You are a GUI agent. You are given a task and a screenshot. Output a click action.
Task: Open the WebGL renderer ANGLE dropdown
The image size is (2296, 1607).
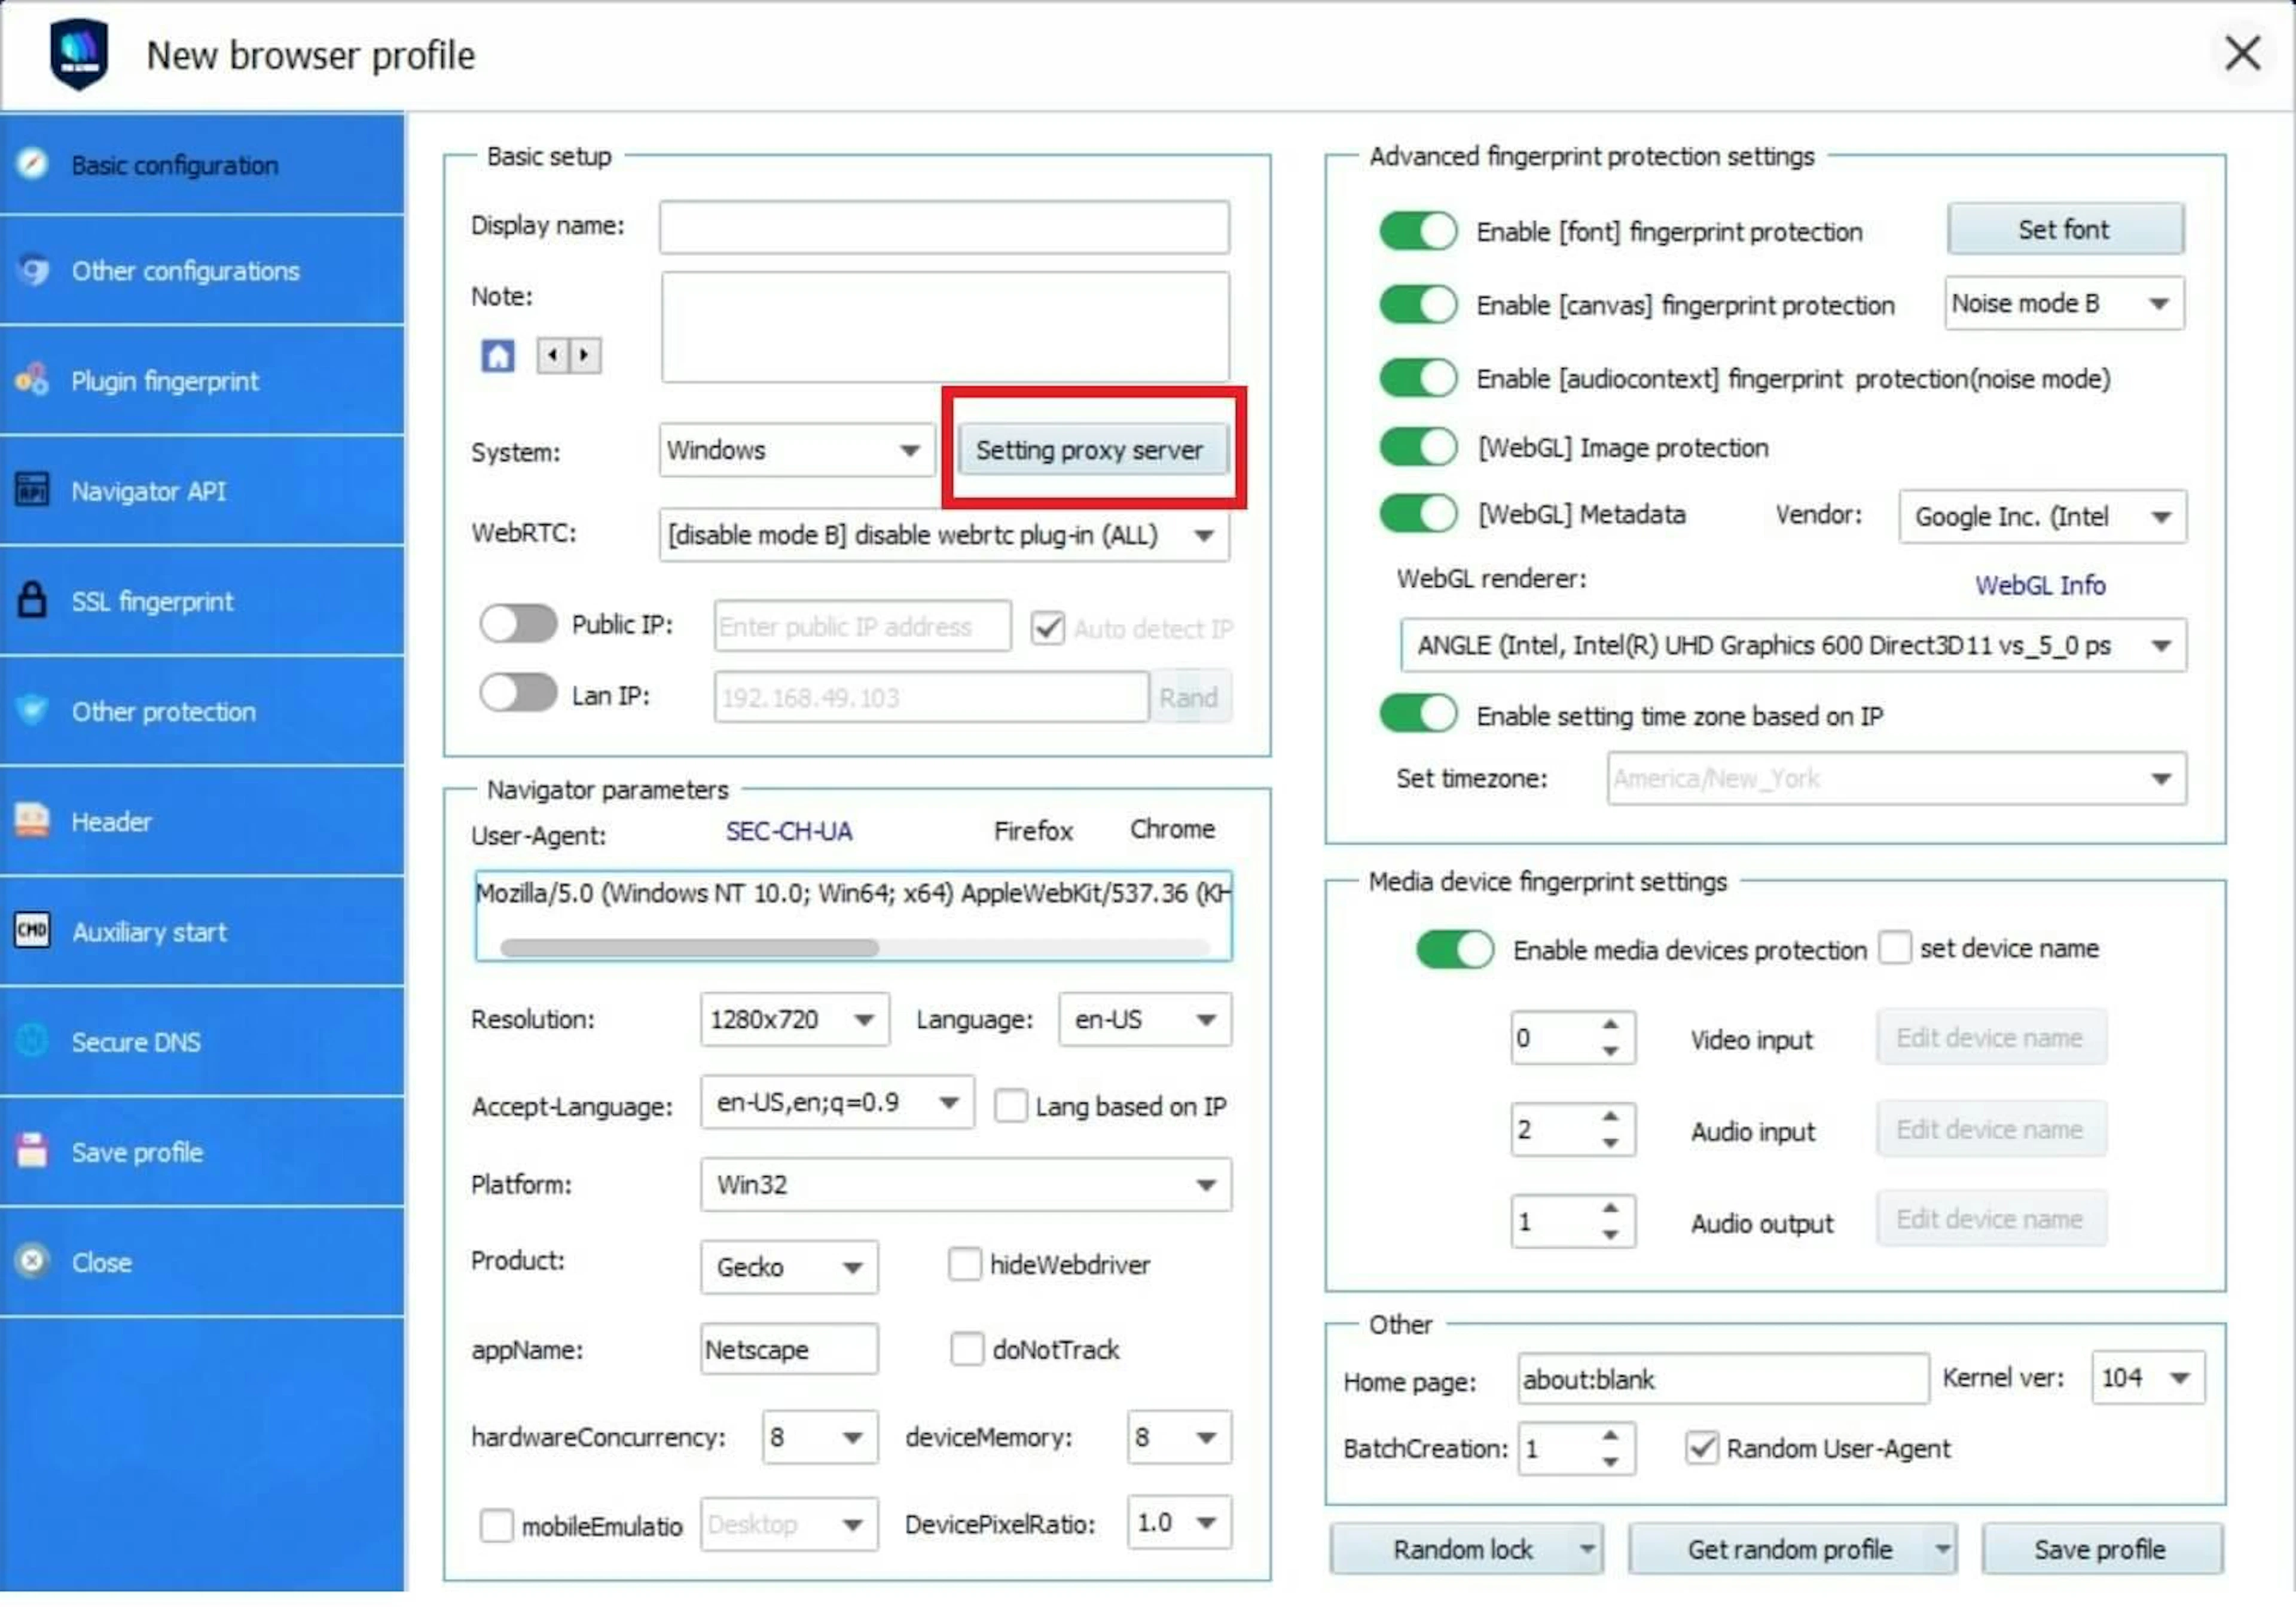tap(1793, 645)
